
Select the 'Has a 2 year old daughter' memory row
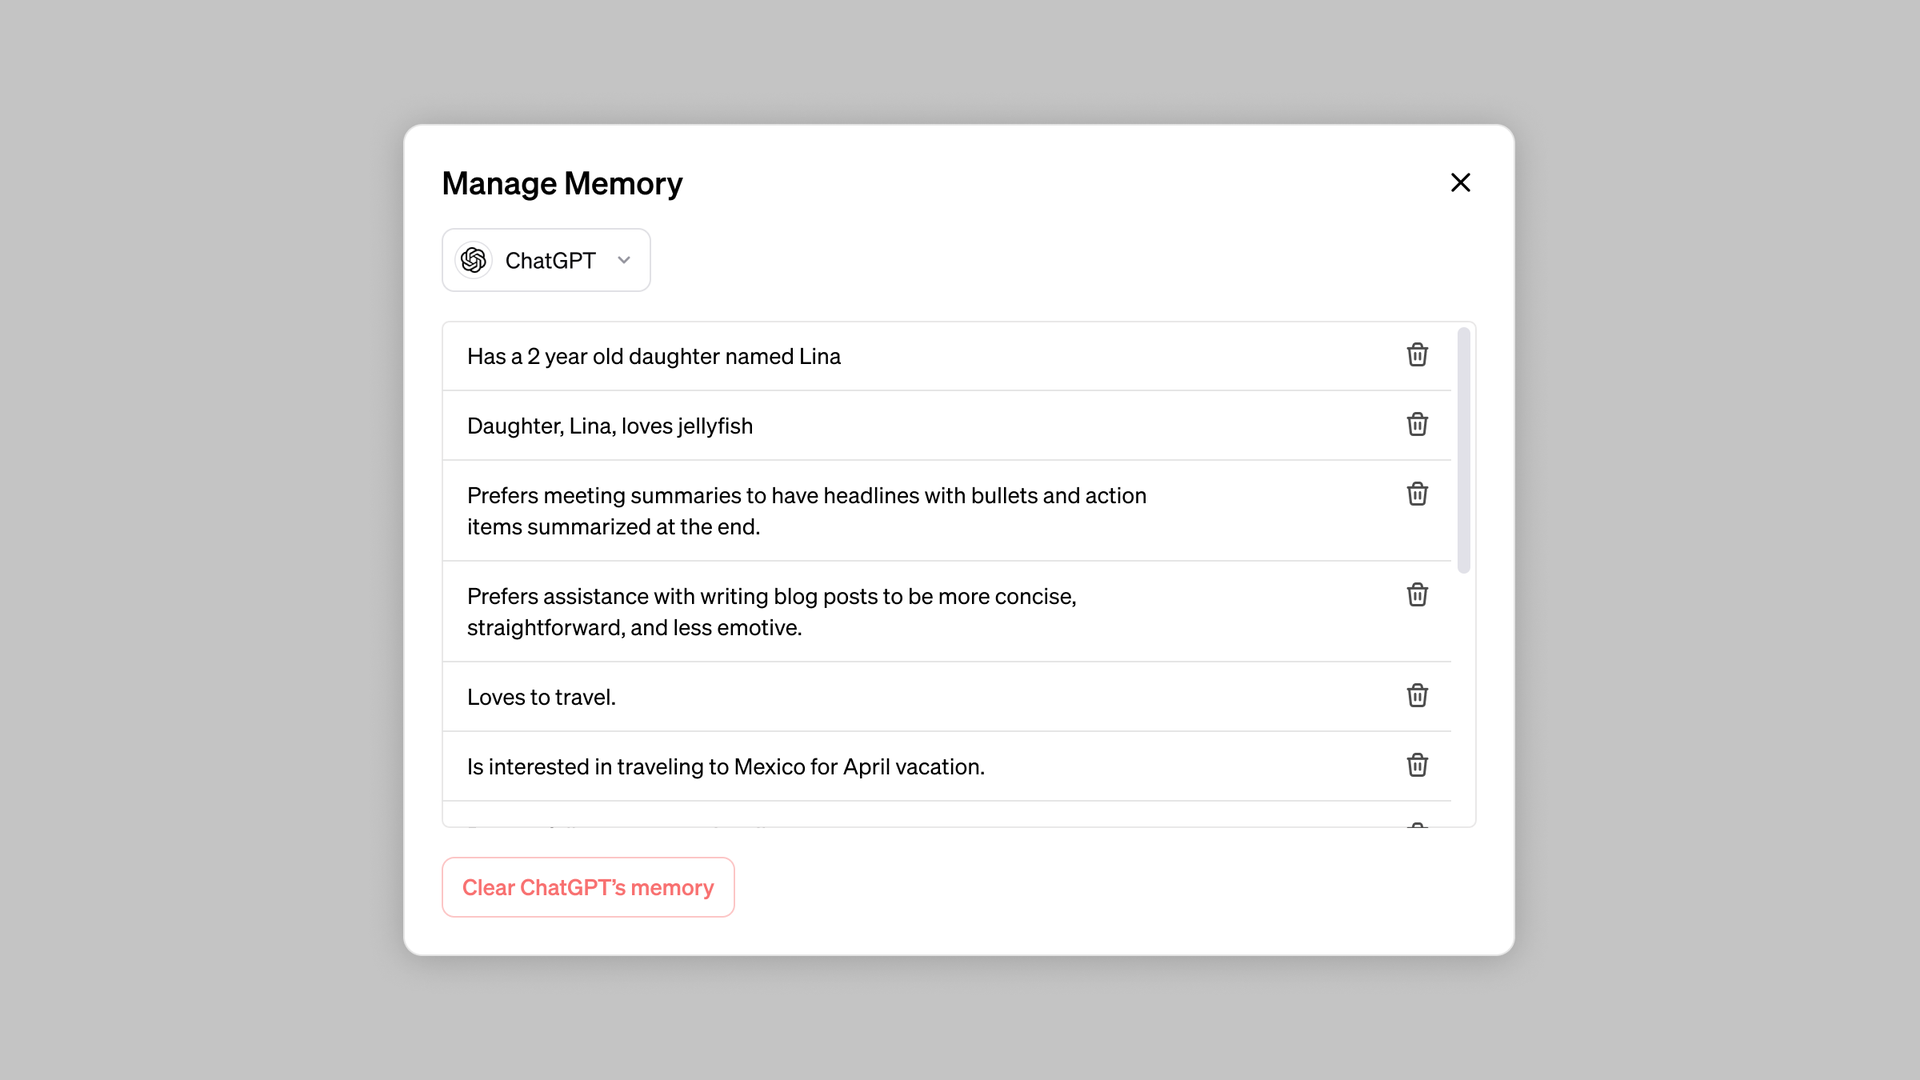coord(654,356)
